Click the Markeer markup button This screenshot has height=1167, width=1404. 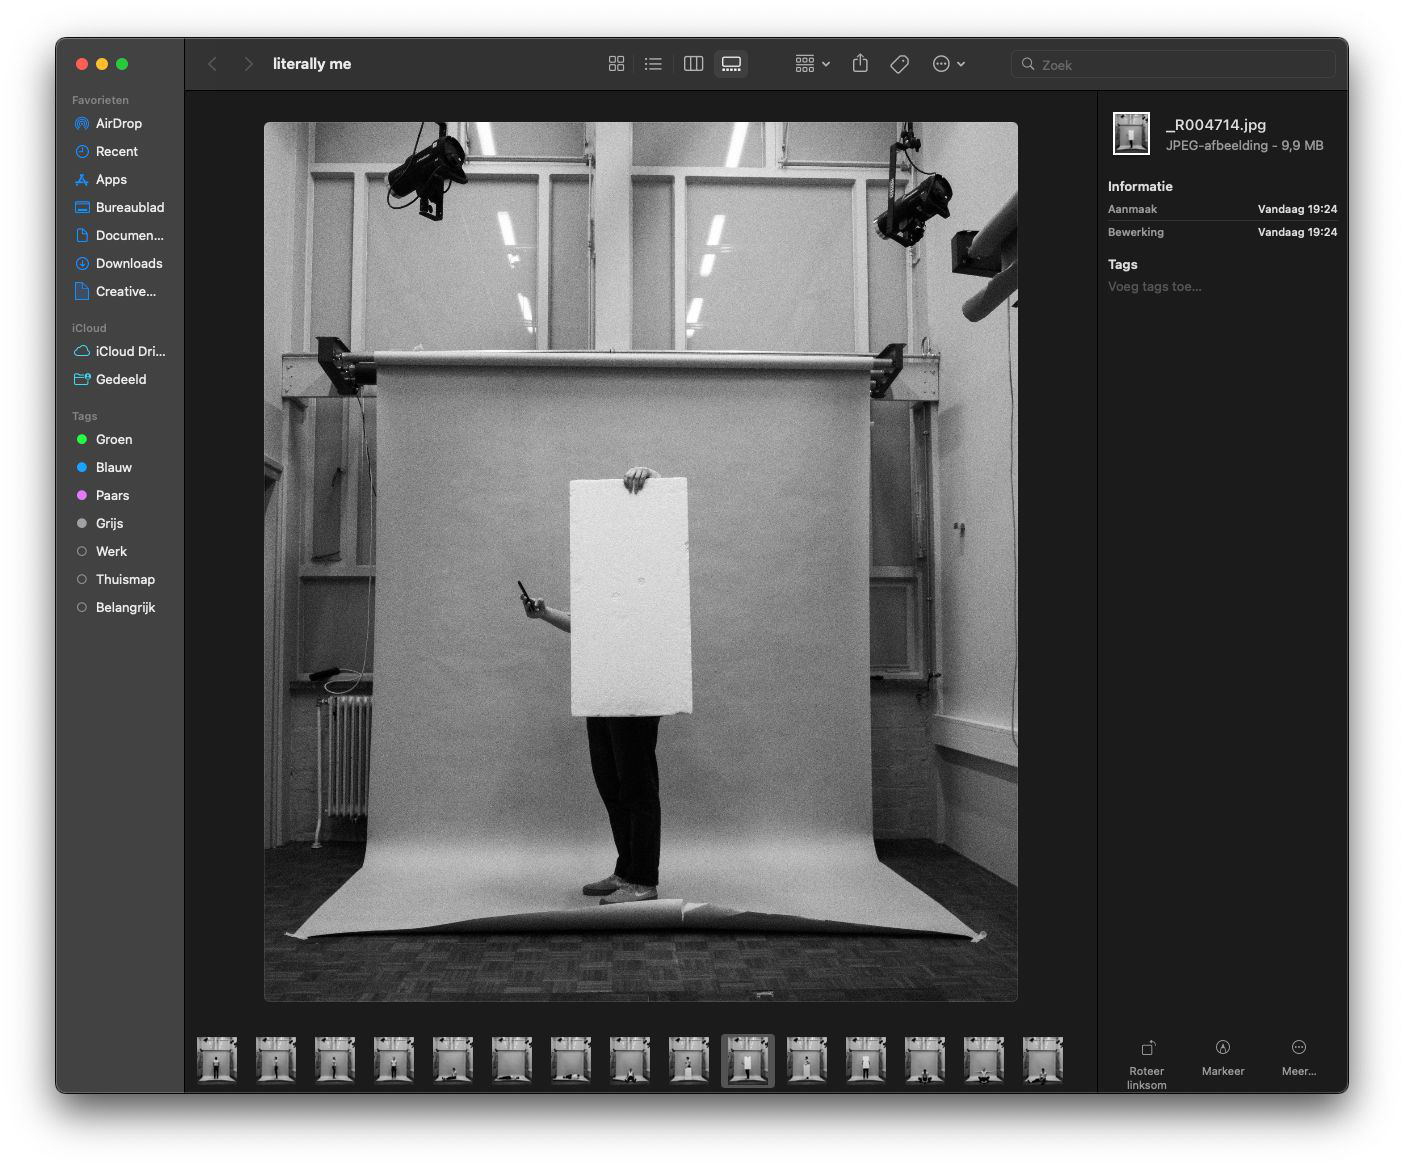click(1223, 1058)
